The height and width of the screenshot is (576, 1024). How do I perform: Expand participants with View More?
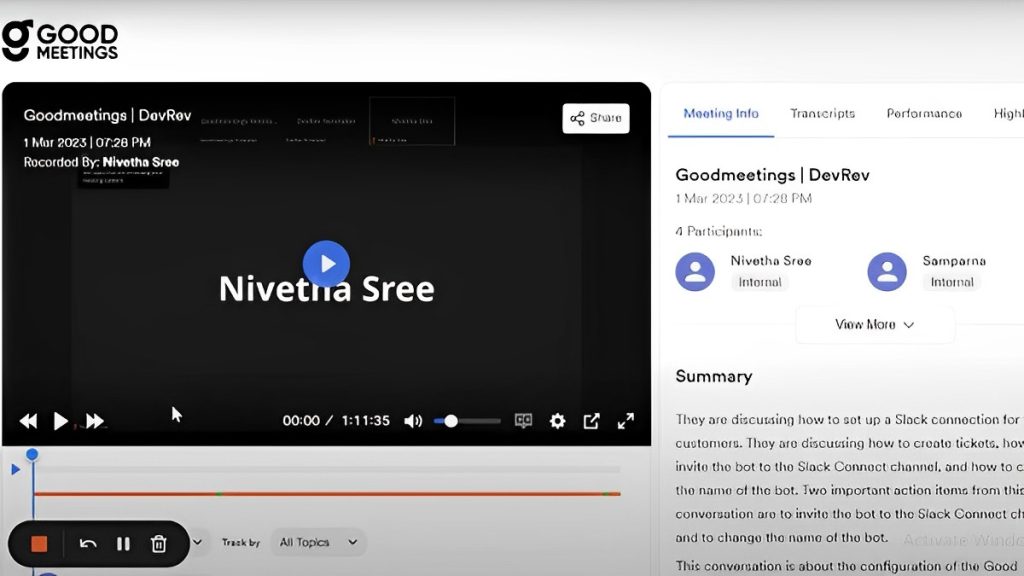point(875,324)
